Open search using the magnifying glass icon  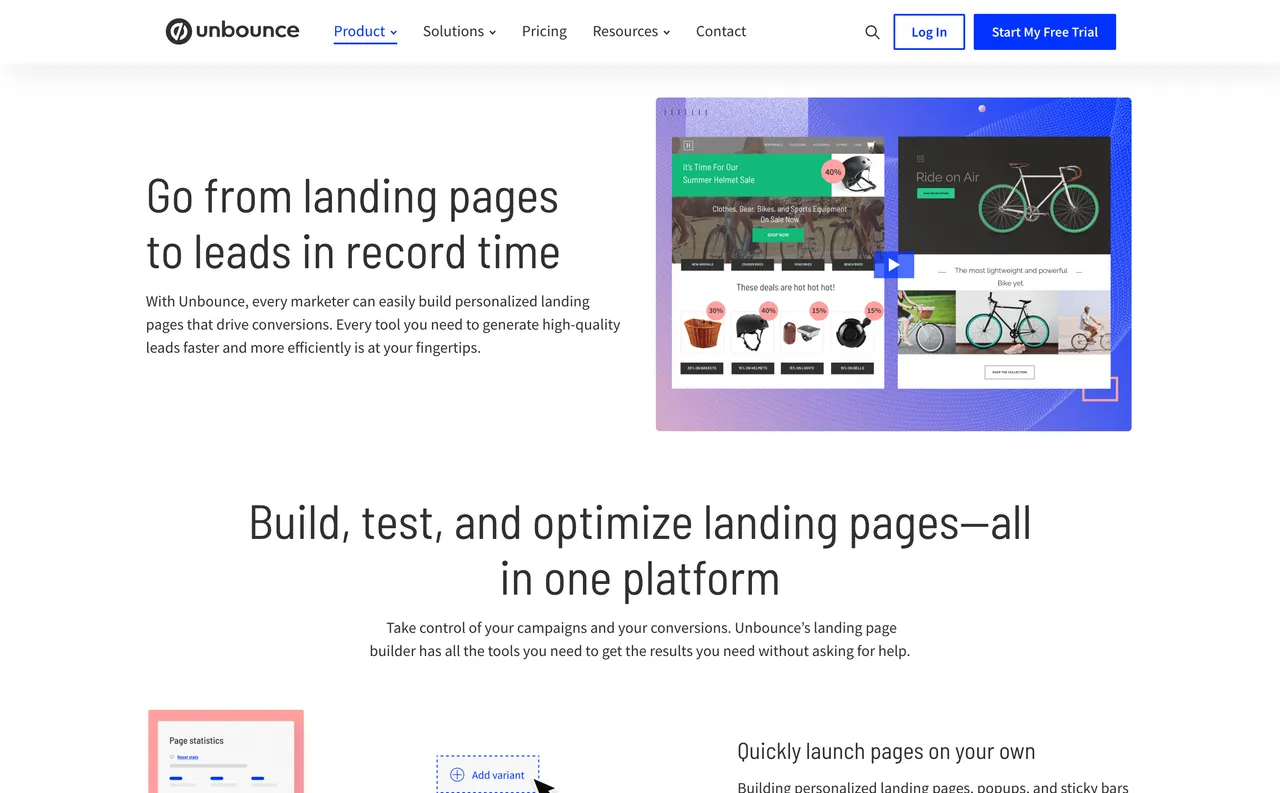point(872,32)
